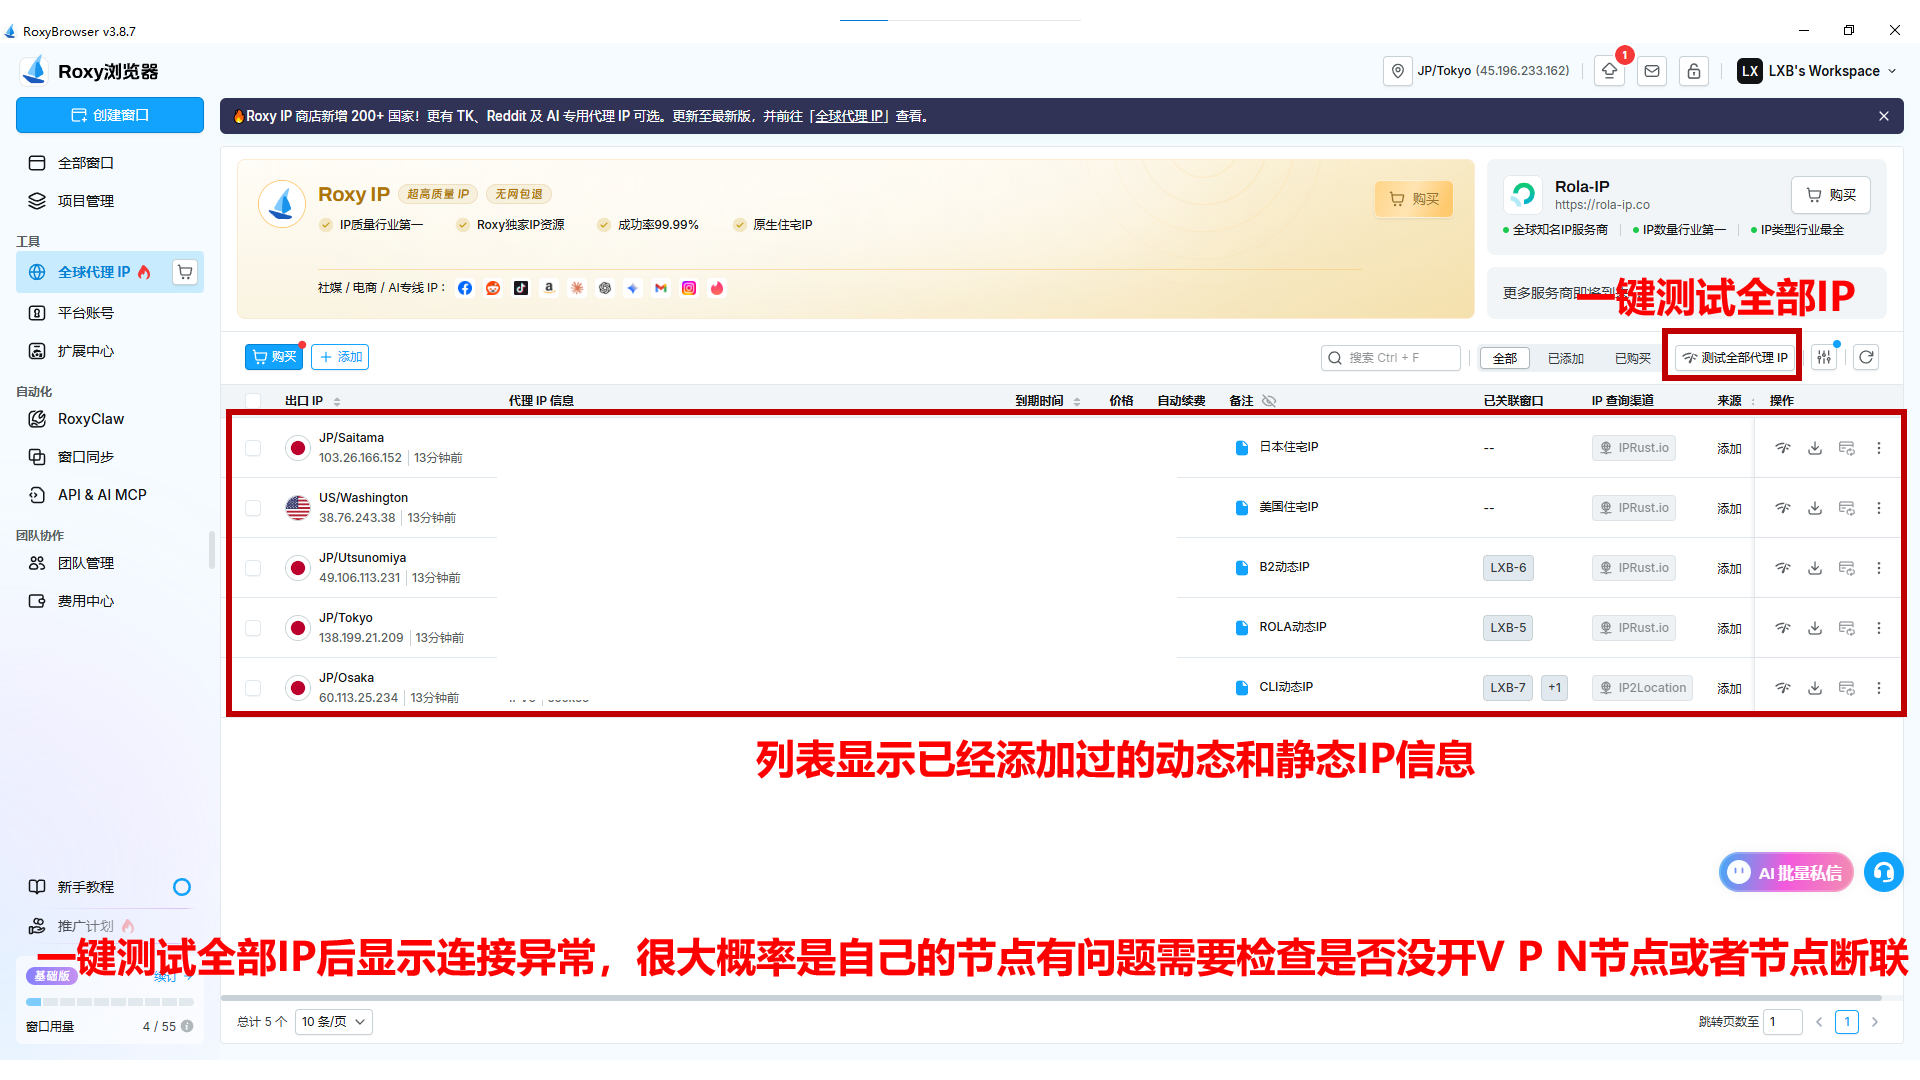Screen dimensions: 1920x1080
Task: Click the LXB-6 linked window tag
Action: point(1508,568)
